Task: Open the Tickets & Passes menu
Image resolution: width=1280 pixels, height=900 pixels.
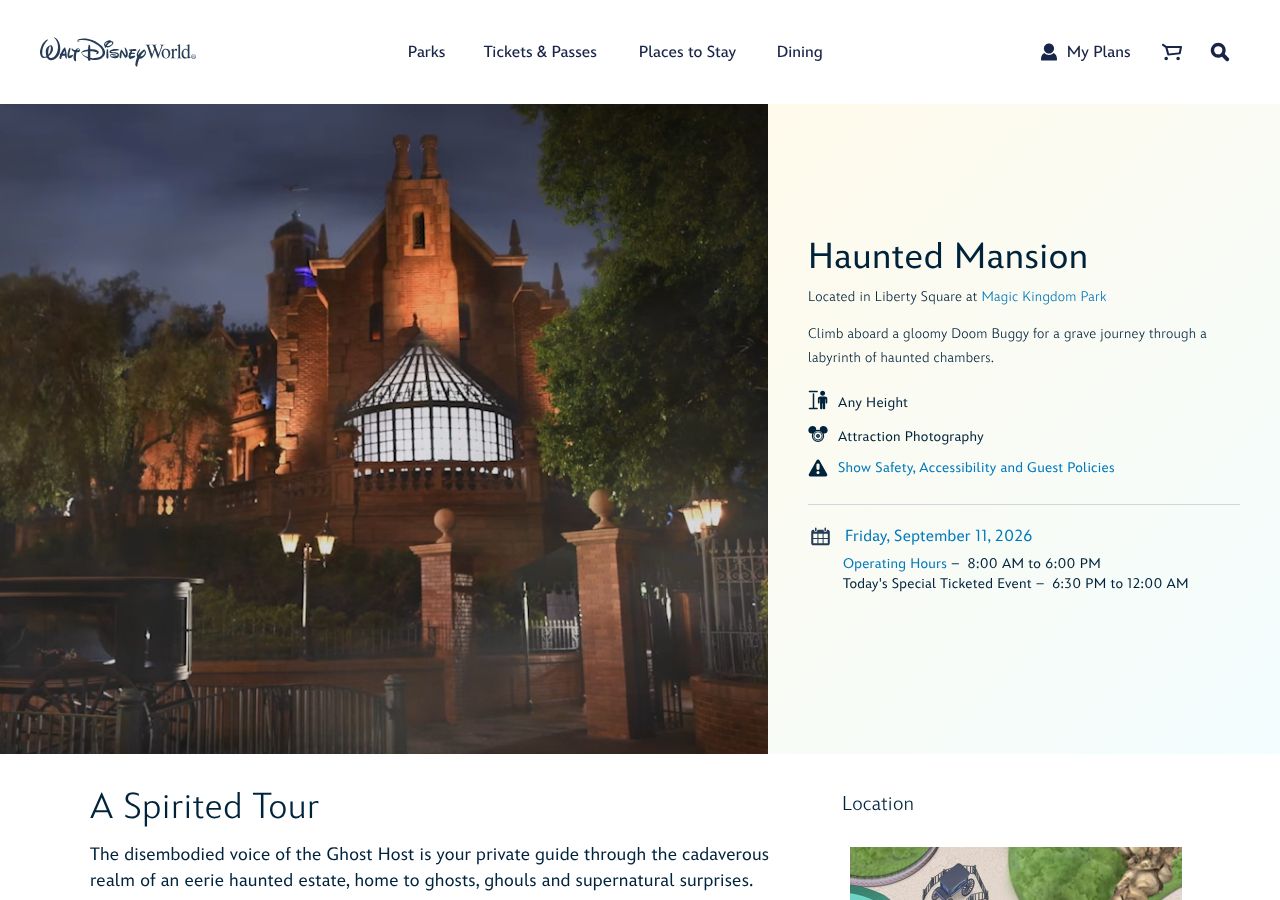Action: click(540, 52)
